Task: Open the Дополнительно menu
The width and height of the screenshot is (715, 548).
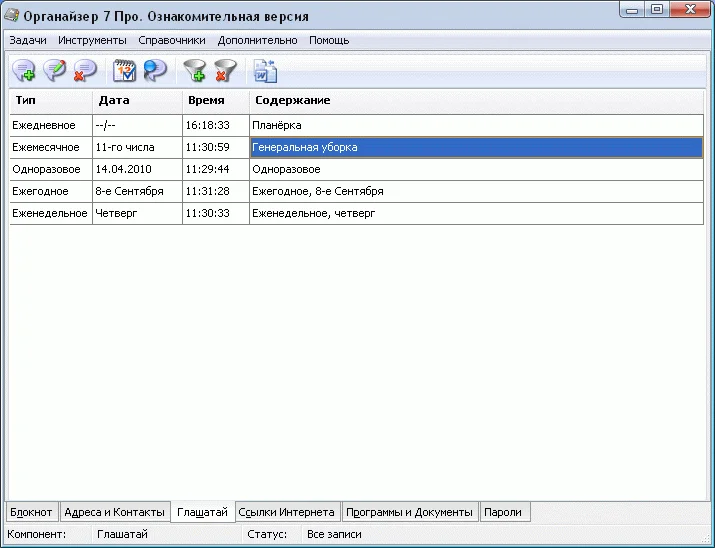Action: [x=257, y=41]
